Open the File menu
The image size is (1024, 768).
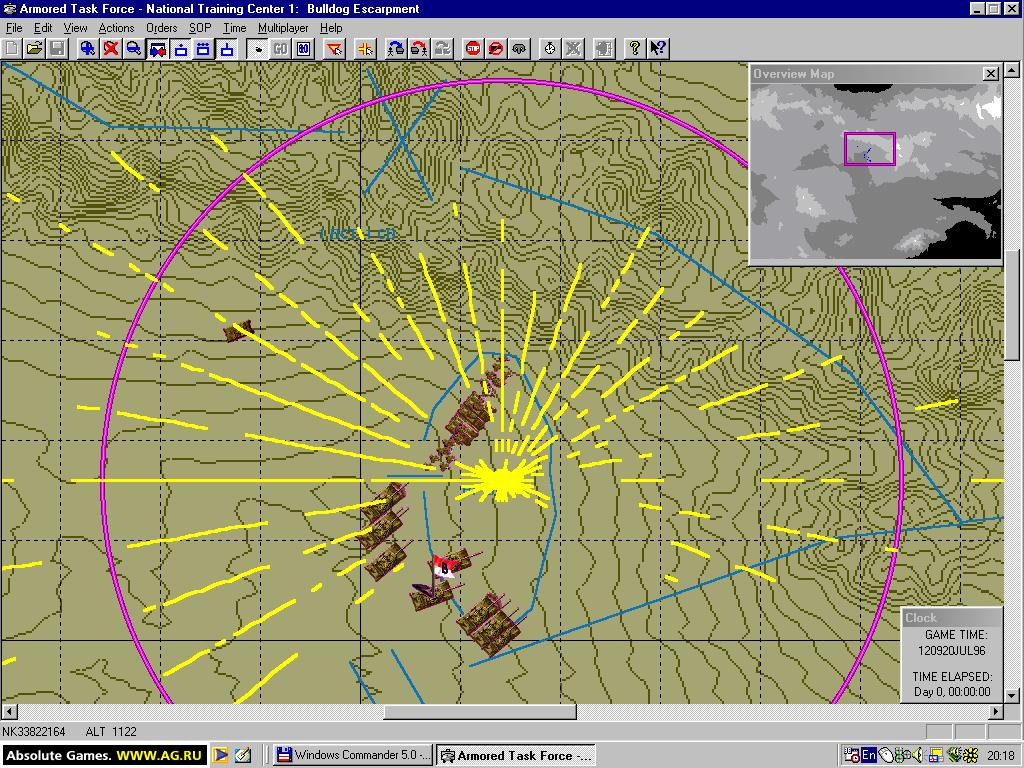14,28
